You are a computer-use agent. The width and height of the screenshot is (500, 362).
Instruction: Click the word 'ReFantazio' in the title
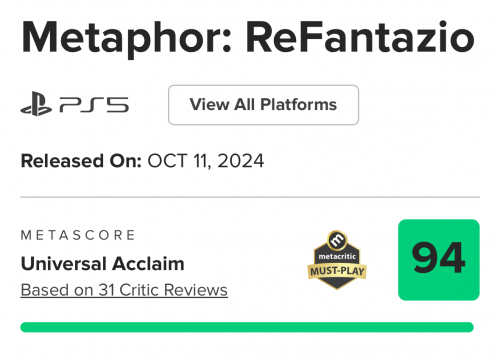(360, 37)
